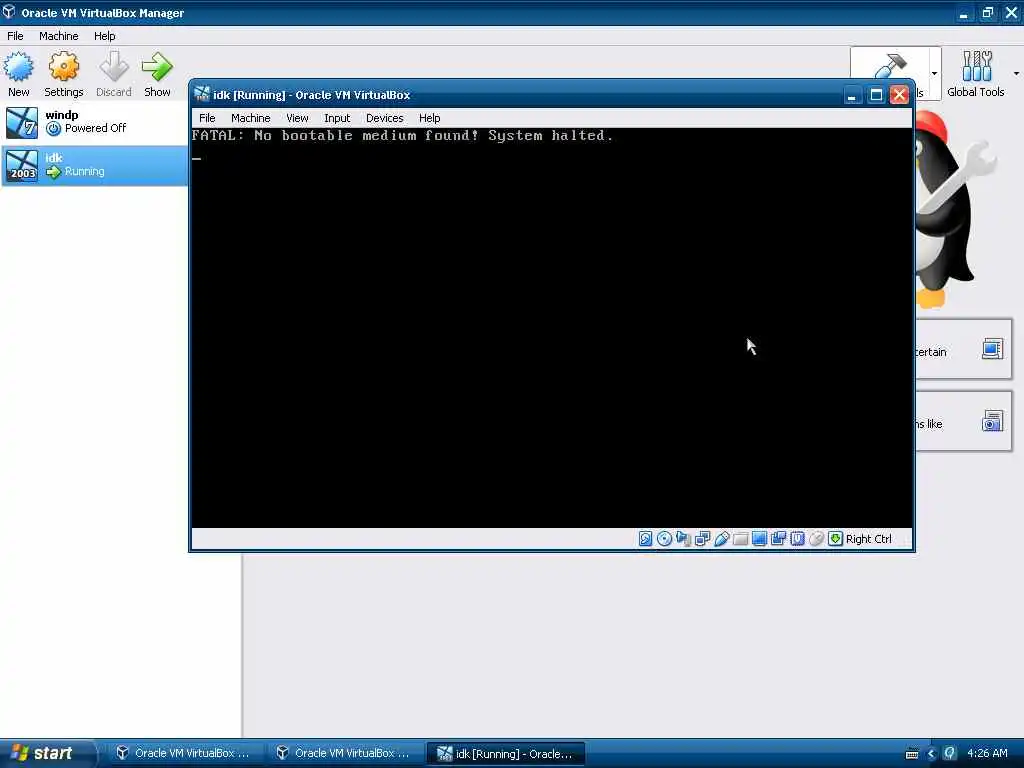
Task: Open View menu in the VM window
Action: point(297,118)
